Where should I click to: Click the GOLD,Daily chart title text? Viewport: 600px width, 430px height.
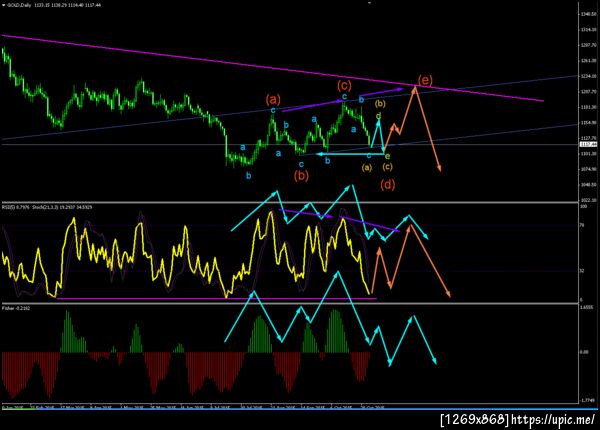pos(20,5)
